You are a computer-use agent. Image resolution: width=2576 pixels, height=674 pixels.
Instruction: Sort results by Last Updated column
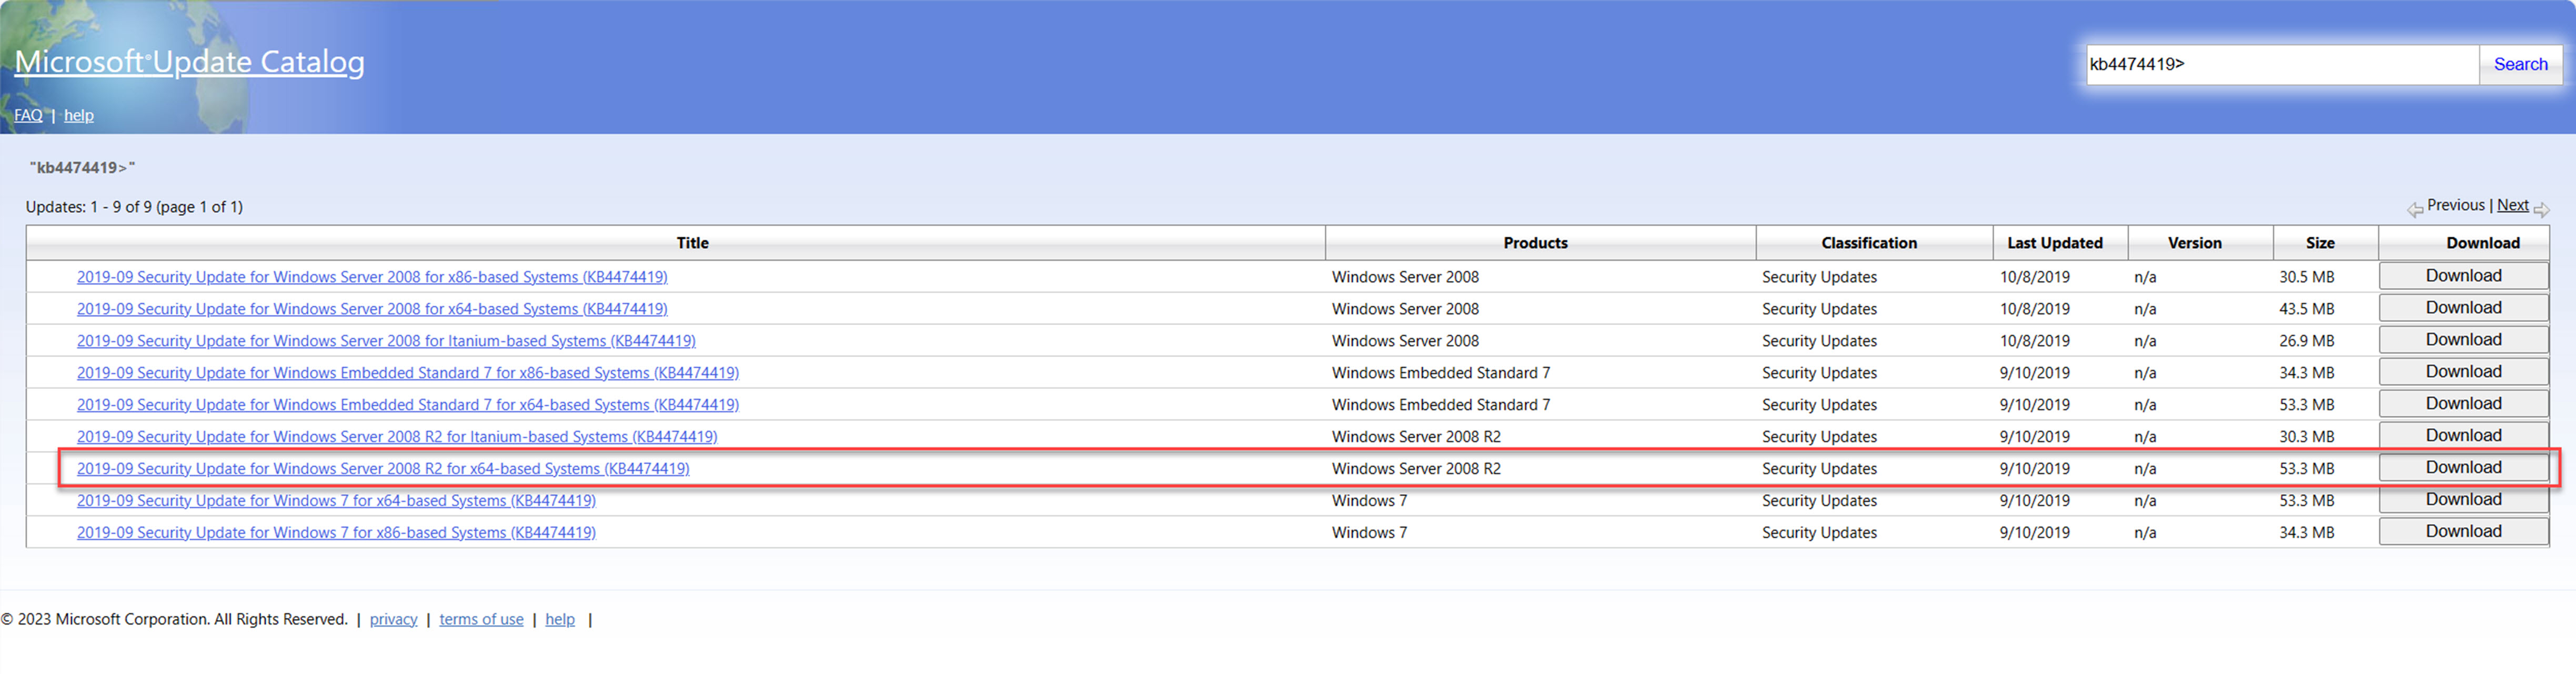pyautogui.click(x=2056, y=242)
